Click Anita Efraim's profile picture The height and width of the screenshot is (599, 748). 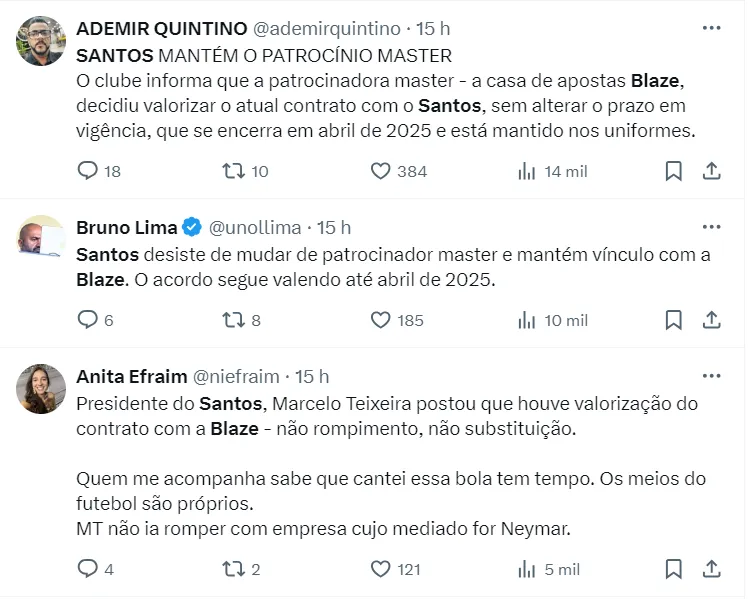pos(41,389)
